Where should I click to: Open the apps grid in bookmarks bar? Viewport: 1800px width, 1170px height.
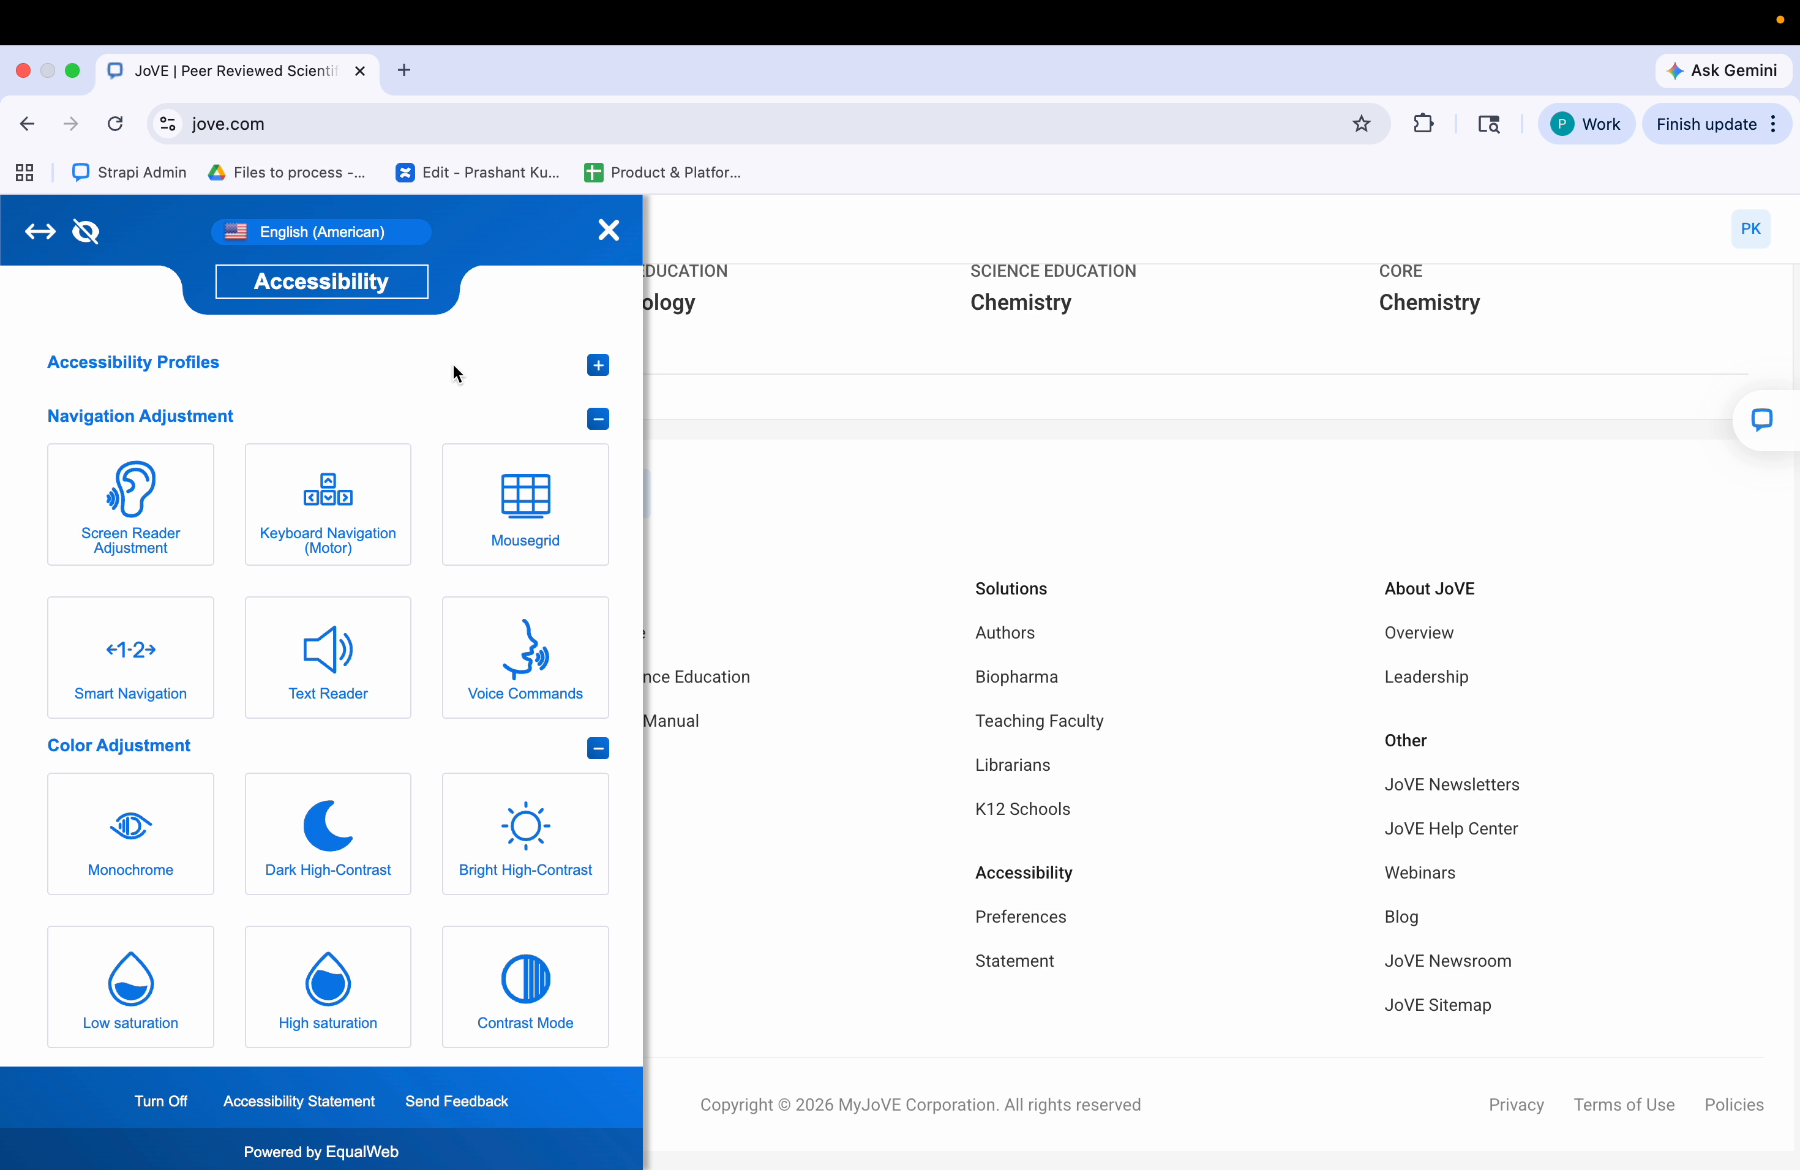point(25,173)
